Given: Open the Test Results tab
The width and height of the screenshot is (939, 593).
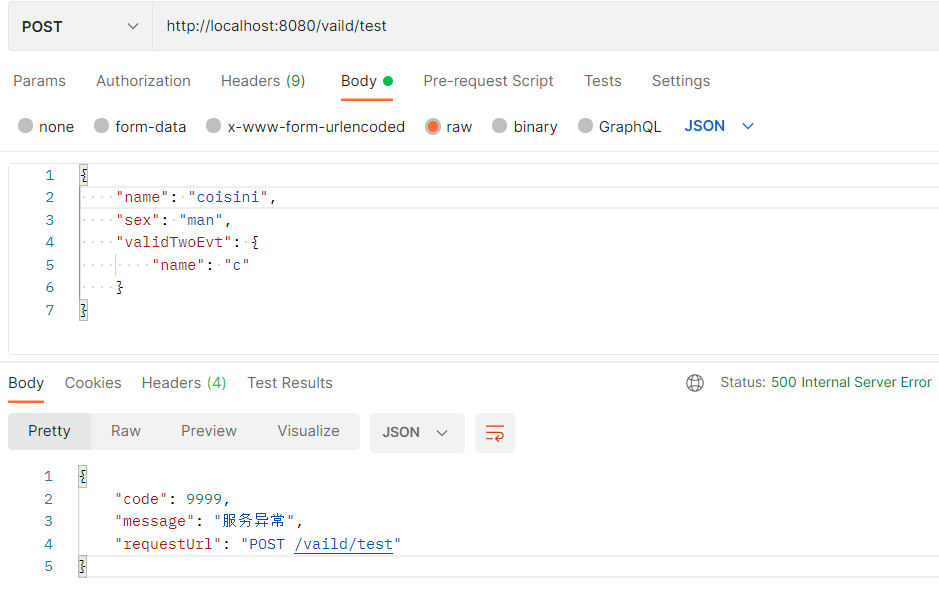Looking at the screenshot, I should tap(290, 383).
